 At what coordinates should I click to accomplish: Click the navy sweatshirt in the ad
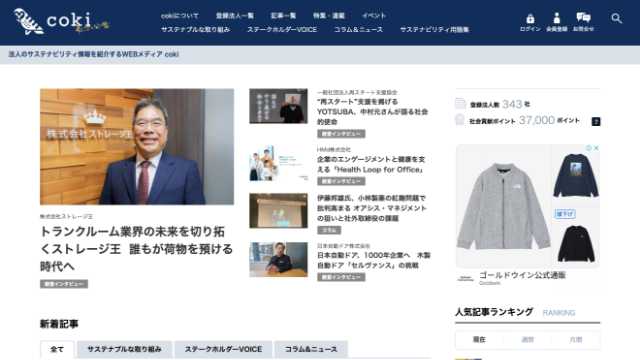pos(576,176)
